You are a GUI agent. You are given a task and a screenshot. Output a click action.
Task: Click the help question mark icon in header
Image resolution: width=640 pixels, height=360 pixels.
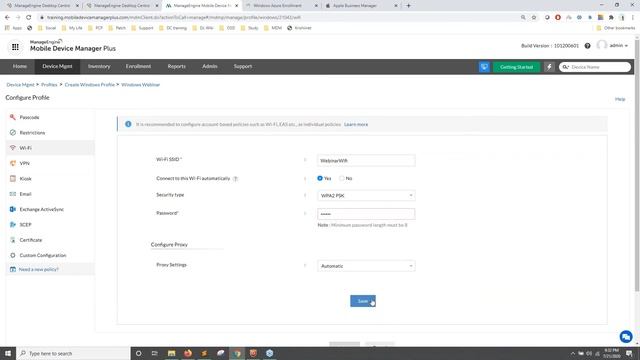[587, 46]
